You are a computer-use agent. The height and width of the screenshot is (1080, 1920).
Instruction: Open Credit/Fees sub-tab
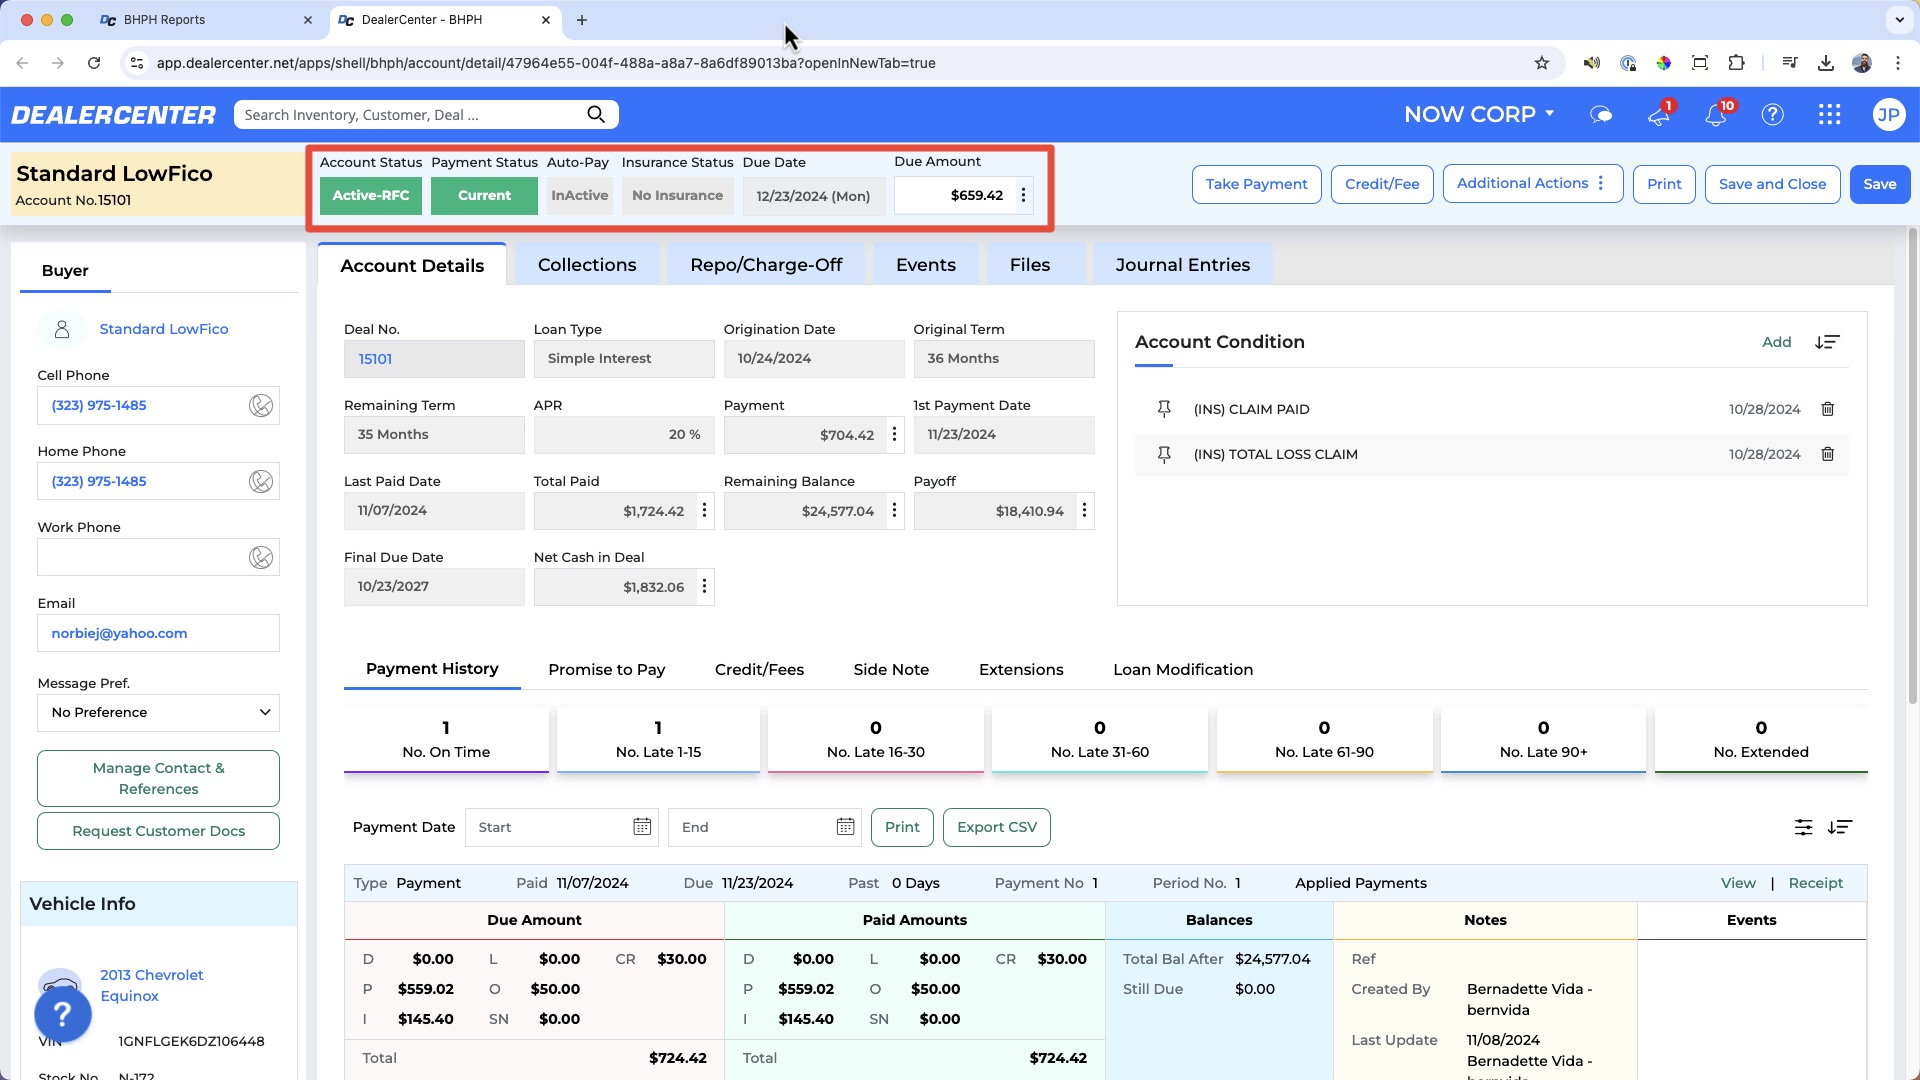[759, 670]
